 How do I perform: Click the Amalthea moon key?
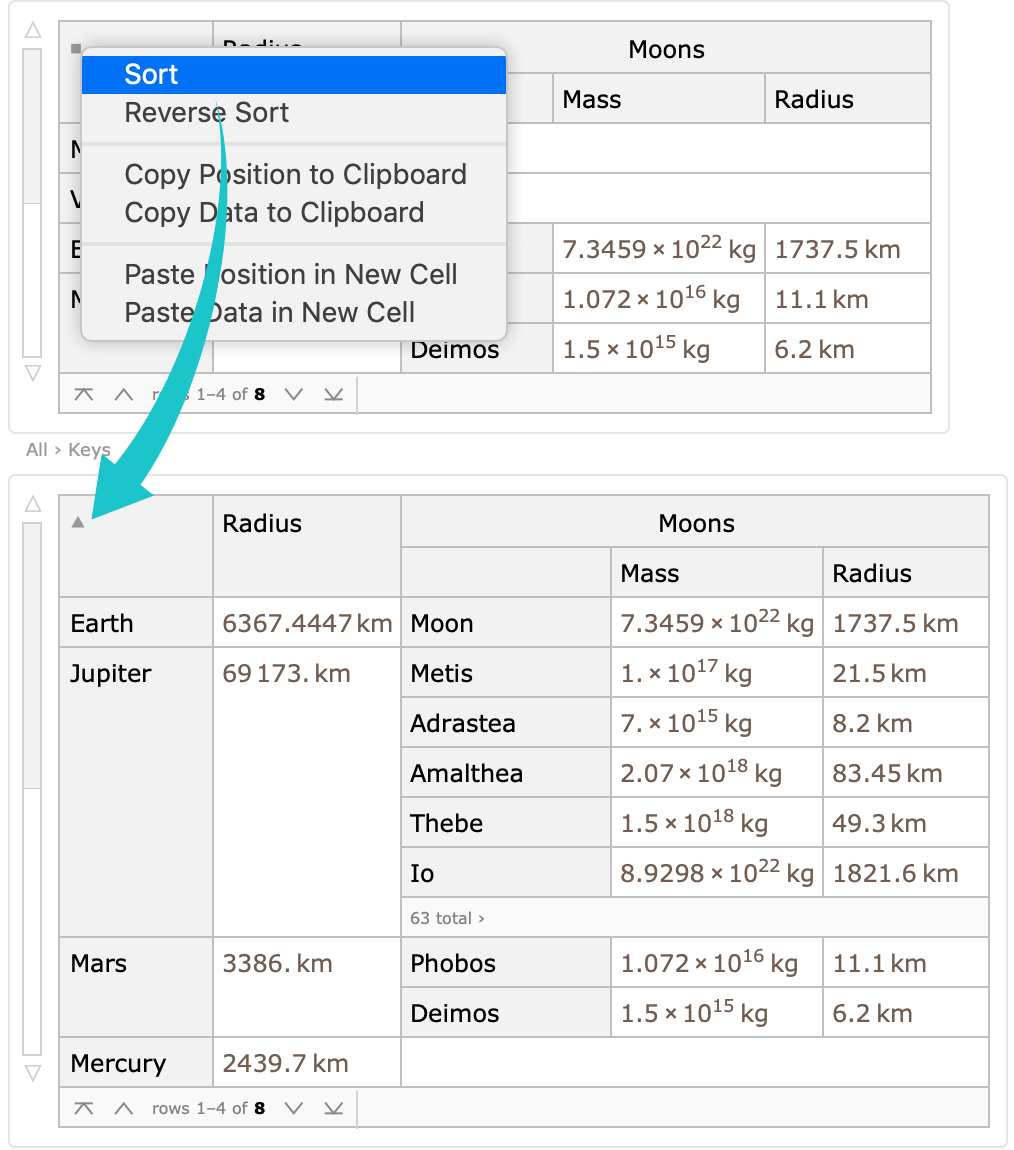point(506,773)
